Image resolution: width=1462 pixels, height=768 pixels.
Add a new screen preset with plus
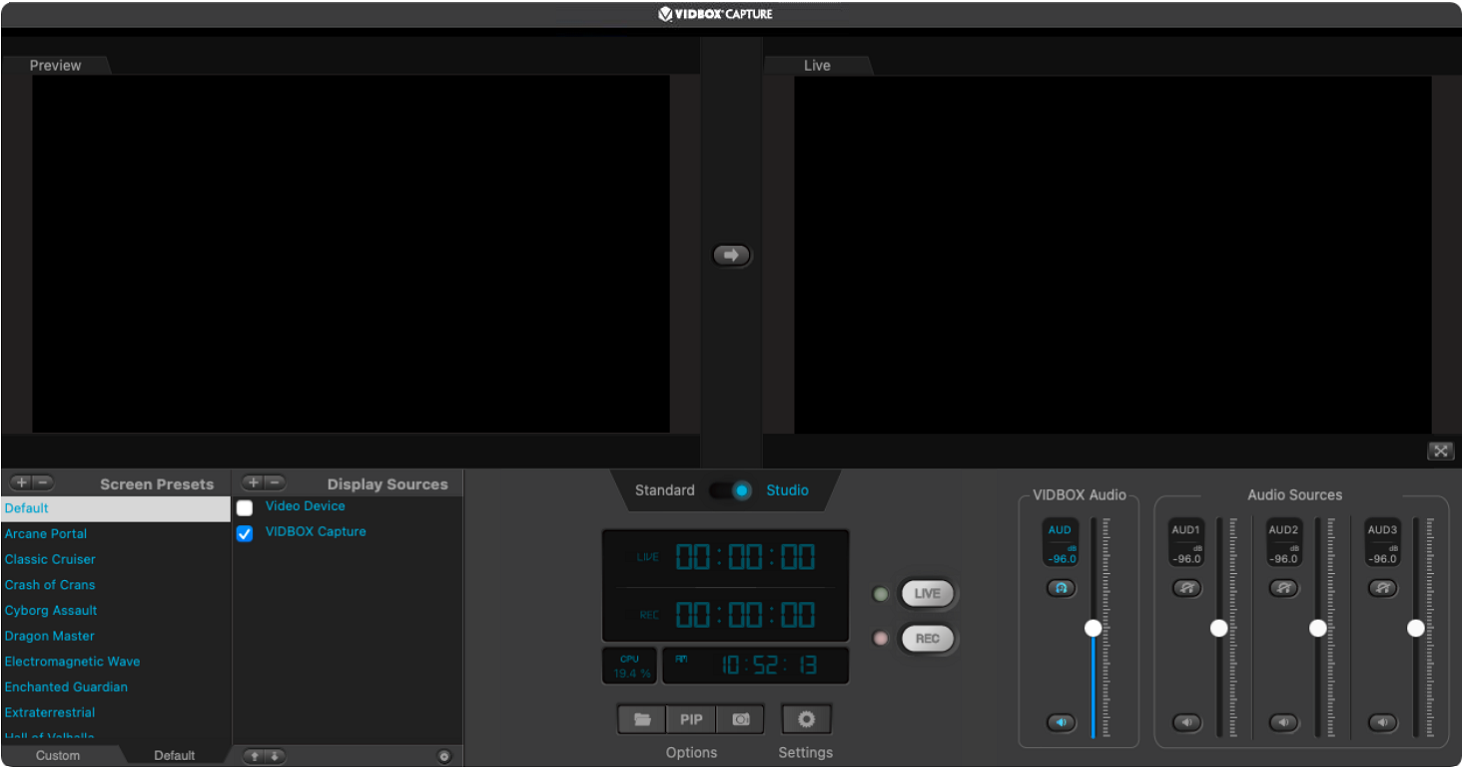21,483
